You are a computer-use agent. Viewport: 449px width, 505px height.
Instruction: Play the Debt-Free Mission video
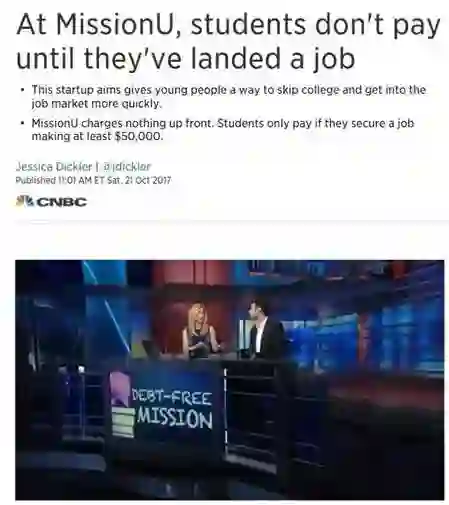pos(230,380)
